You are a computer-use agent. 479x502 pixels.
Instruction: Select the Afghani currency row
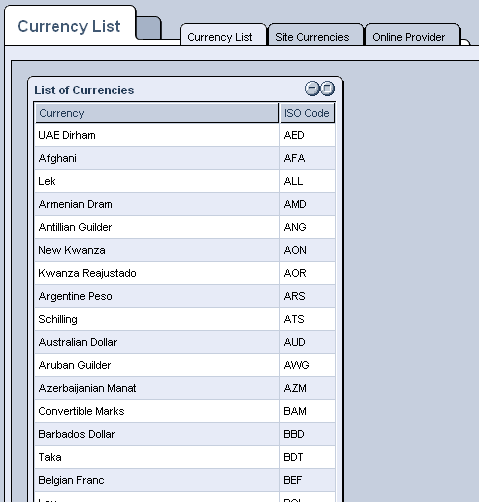click(x=185, y=158)
